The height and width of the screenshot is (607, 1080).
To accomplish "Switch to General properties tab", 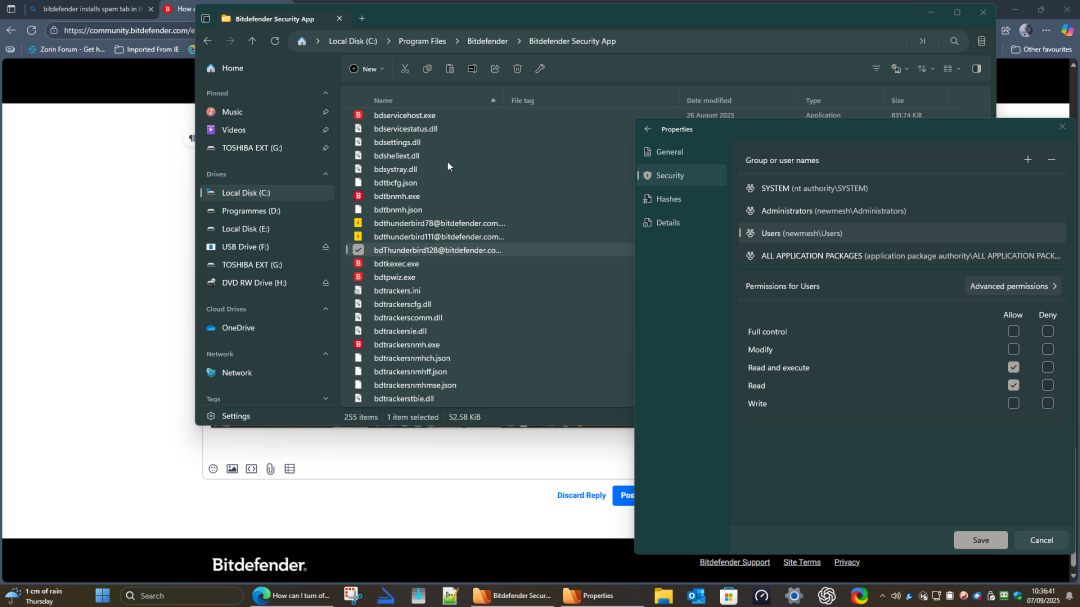I will [x=681, y=152].
